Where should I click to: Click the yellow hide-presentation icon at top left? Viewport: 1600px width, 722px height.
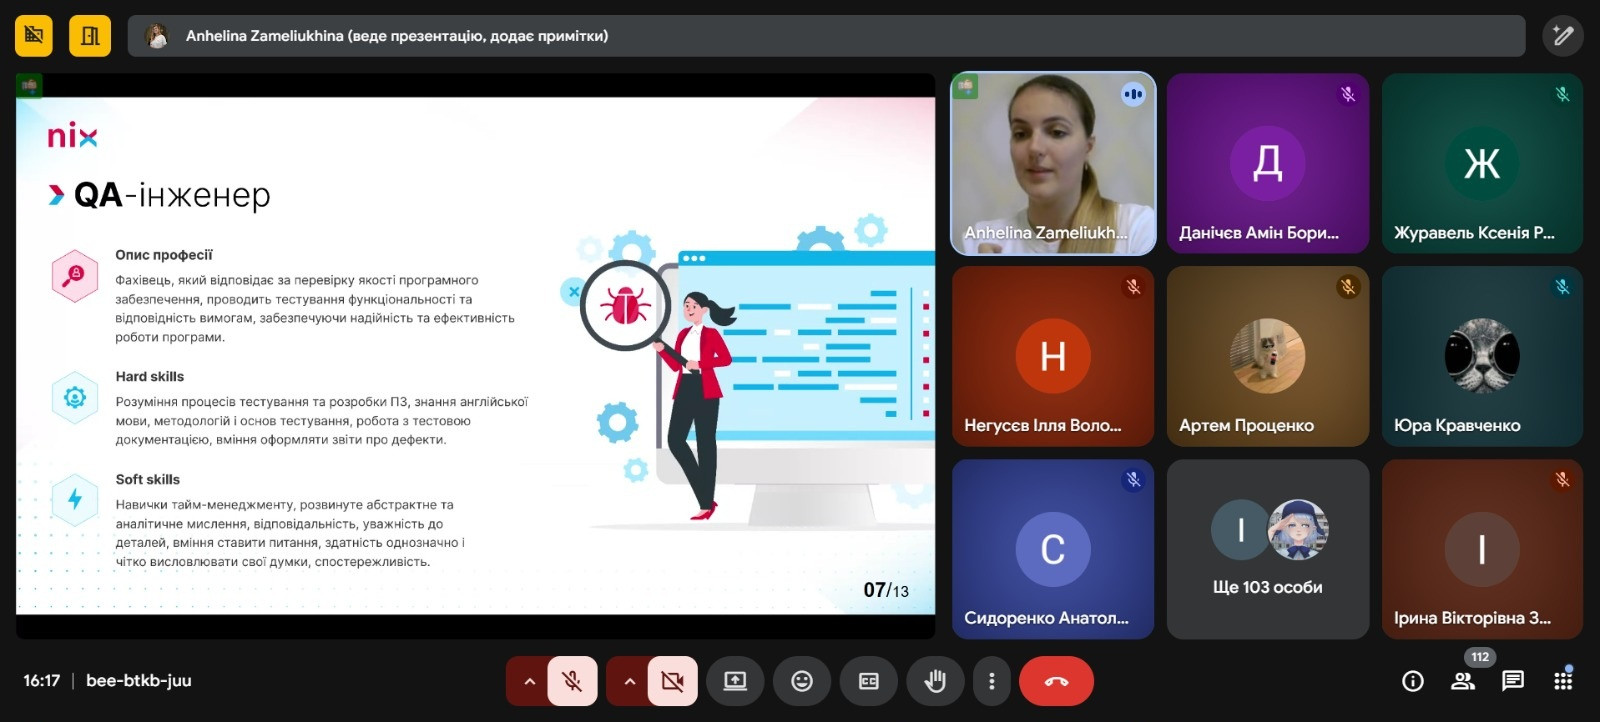[x=34, y=36]
